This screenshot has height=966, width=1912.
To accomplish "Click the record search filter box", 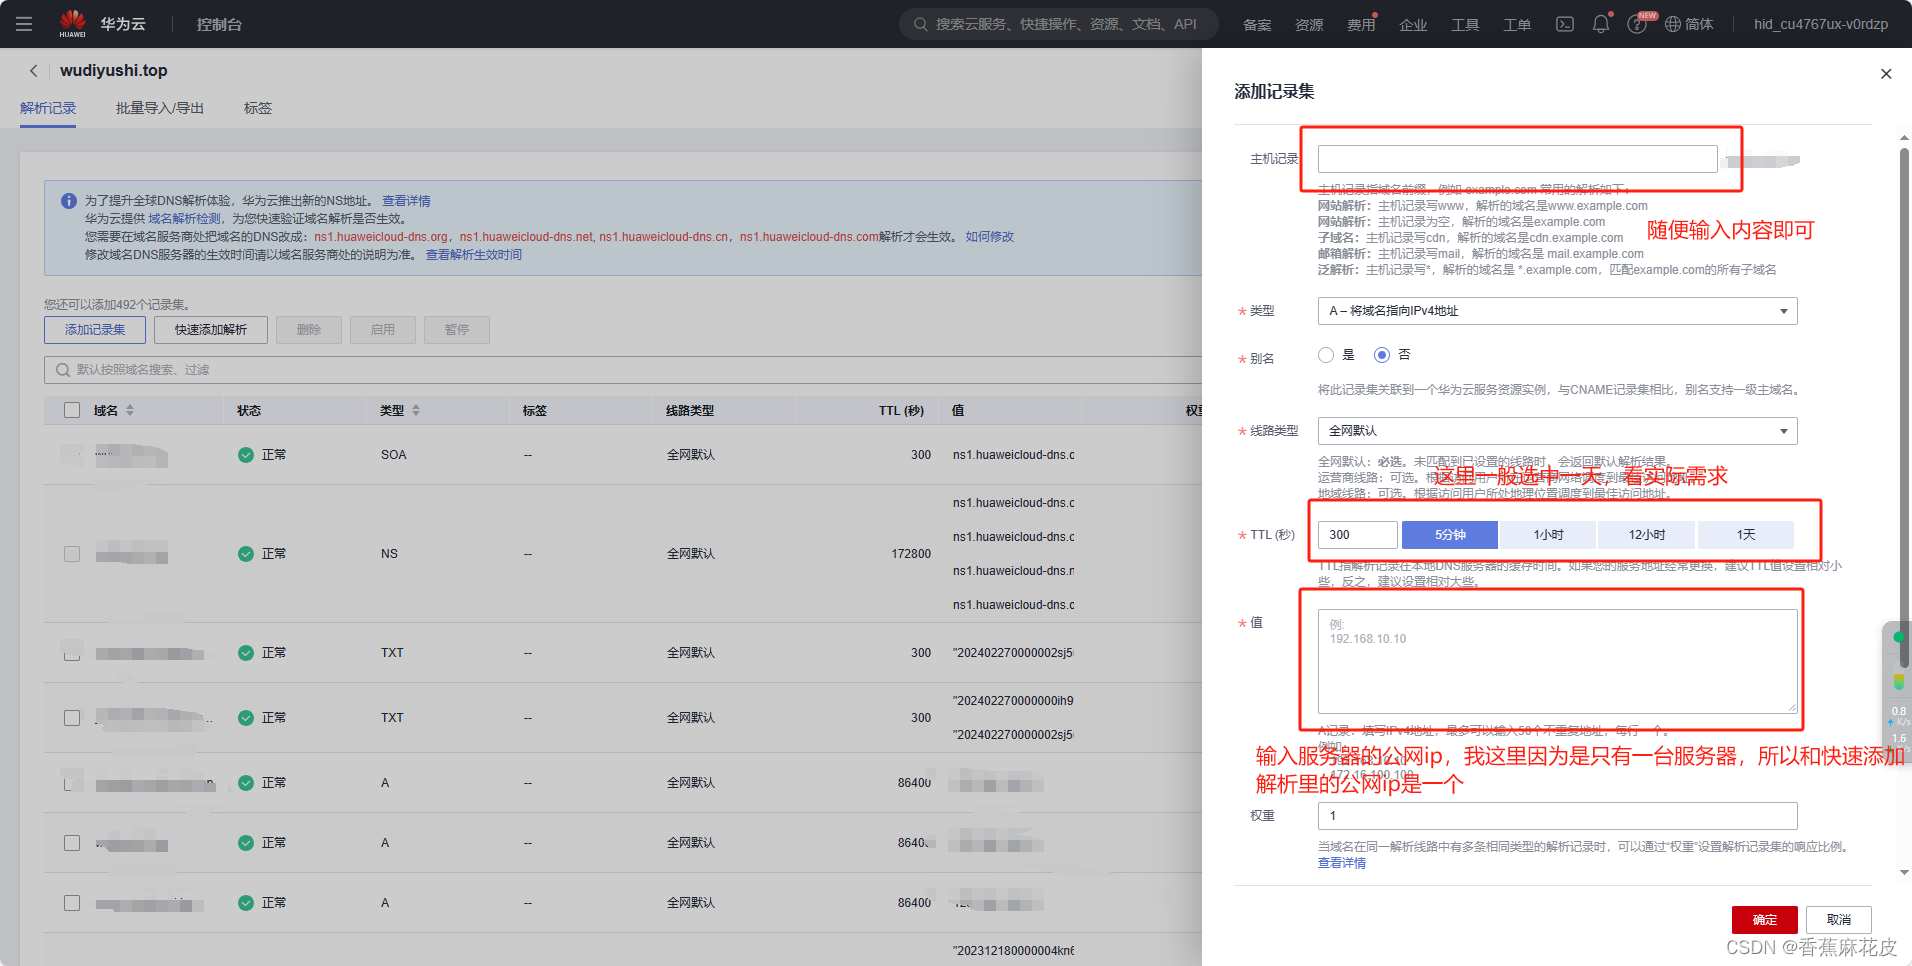I will pyautogui.click(x=622, y=370).
